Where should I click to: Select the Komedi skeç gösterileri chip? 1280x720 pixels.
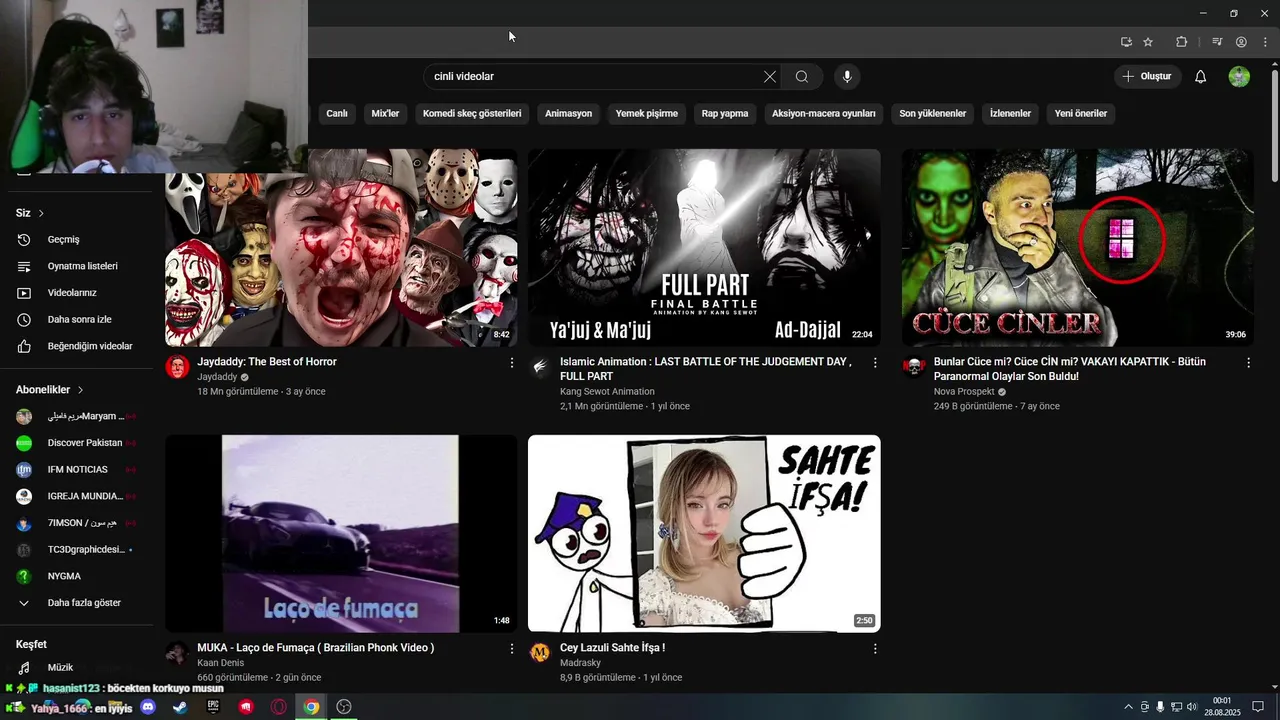[472, 114]
